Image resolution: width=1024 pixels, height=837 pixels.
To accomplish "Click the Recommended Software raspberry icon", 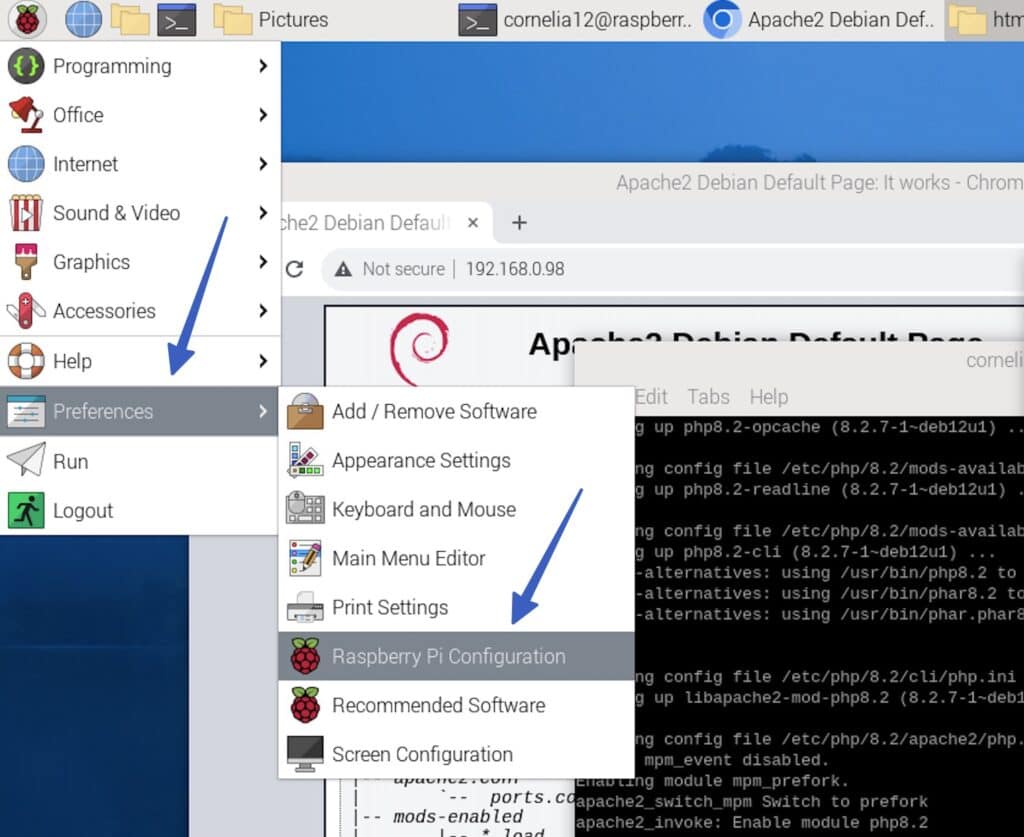I will coord(305,705).
